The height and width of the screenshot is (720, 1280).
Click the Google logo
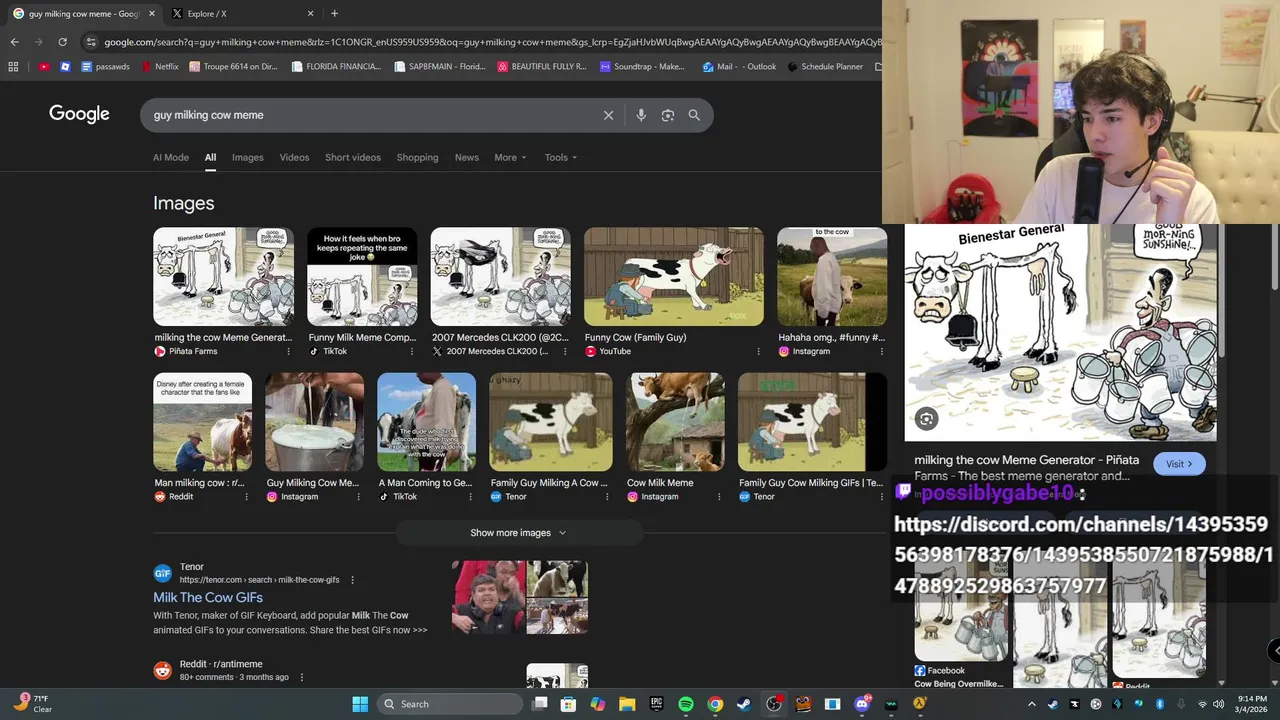tap(79, 114)
